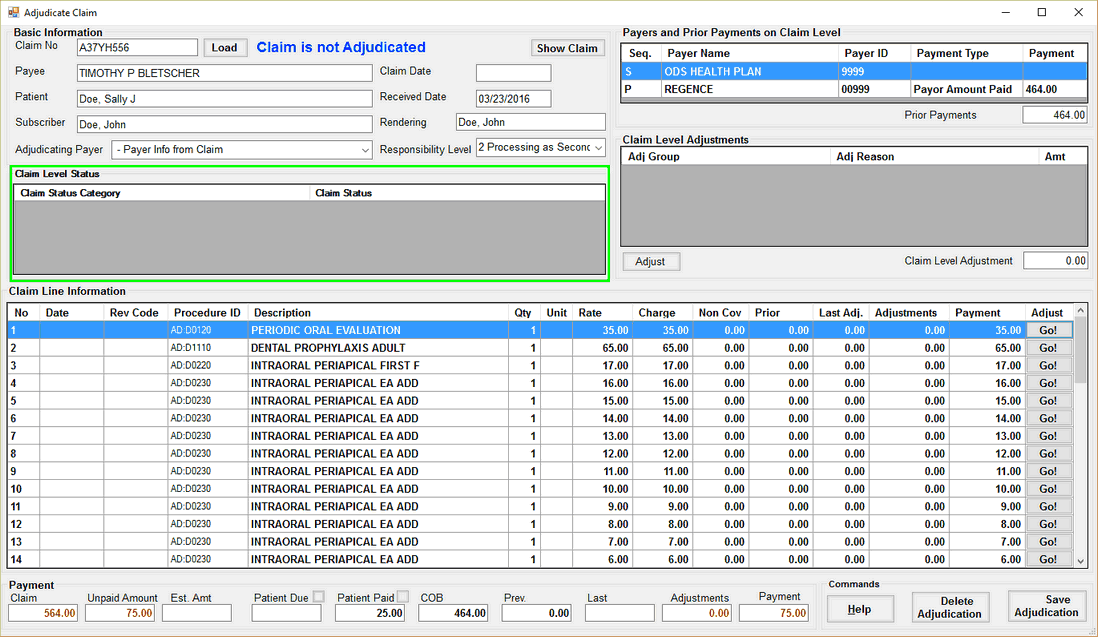Click Go! on line 14
The image size is (1098, 637).
pyautogui.click(x=1048, y=560)
